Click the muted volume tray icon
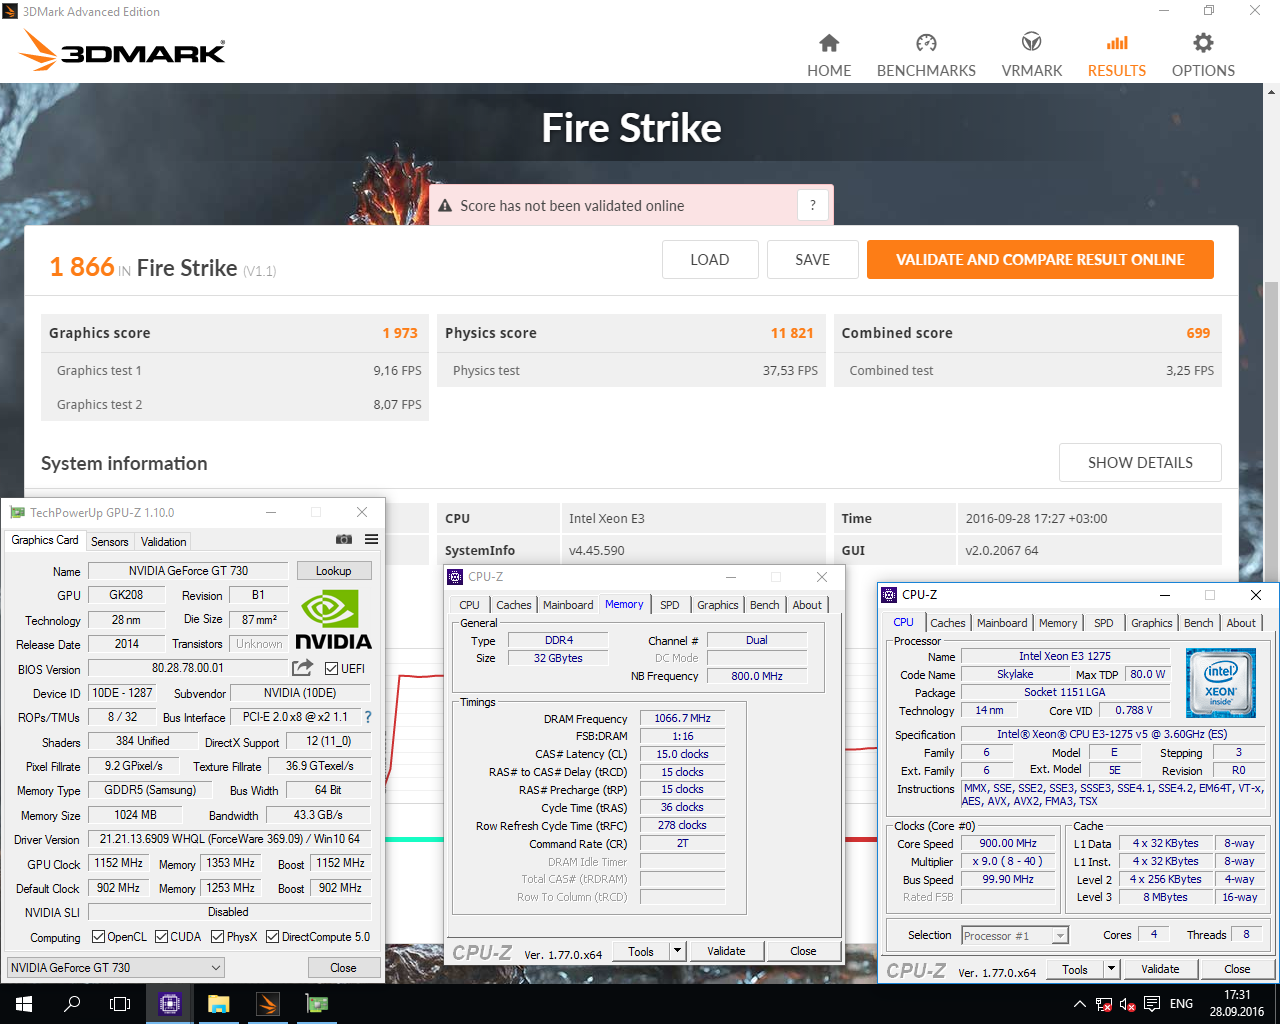The width and height of the screenshot is (1280, 1024). tap(1128, 1004)
